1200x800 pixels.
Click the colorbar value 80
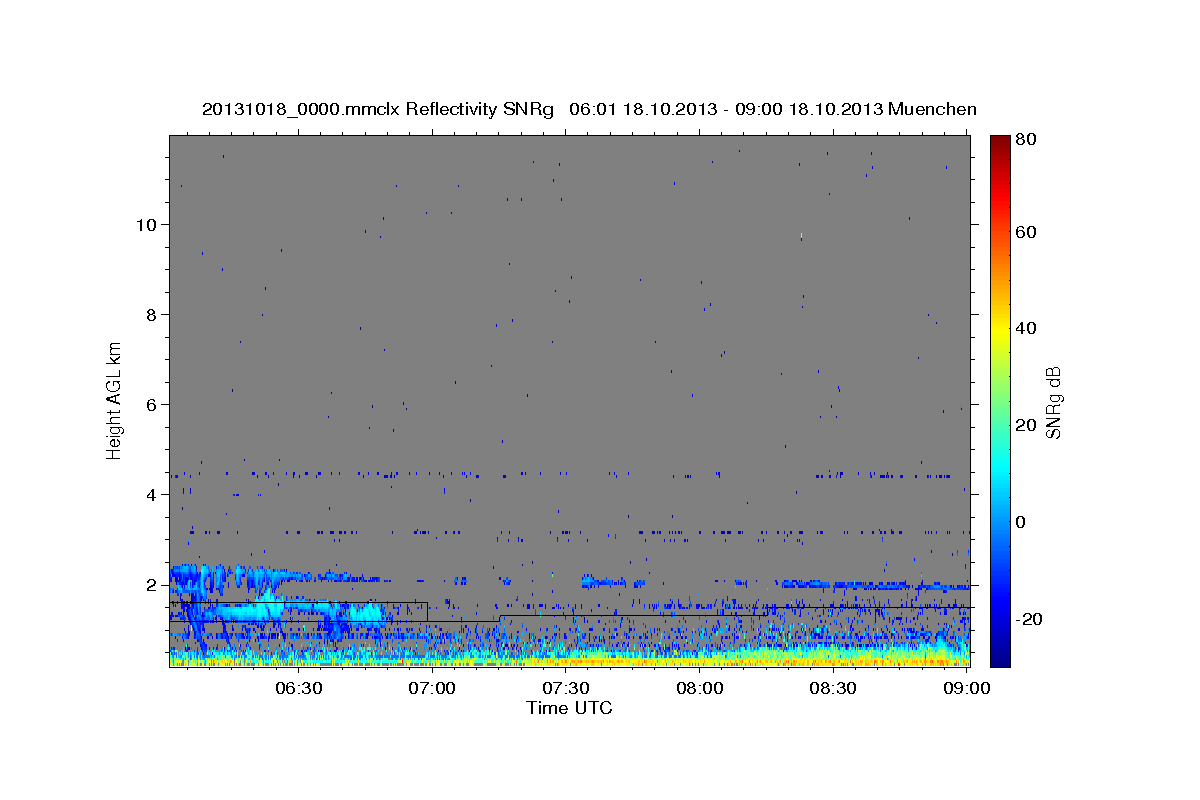pyautogui.click(x=1024, y=140)
